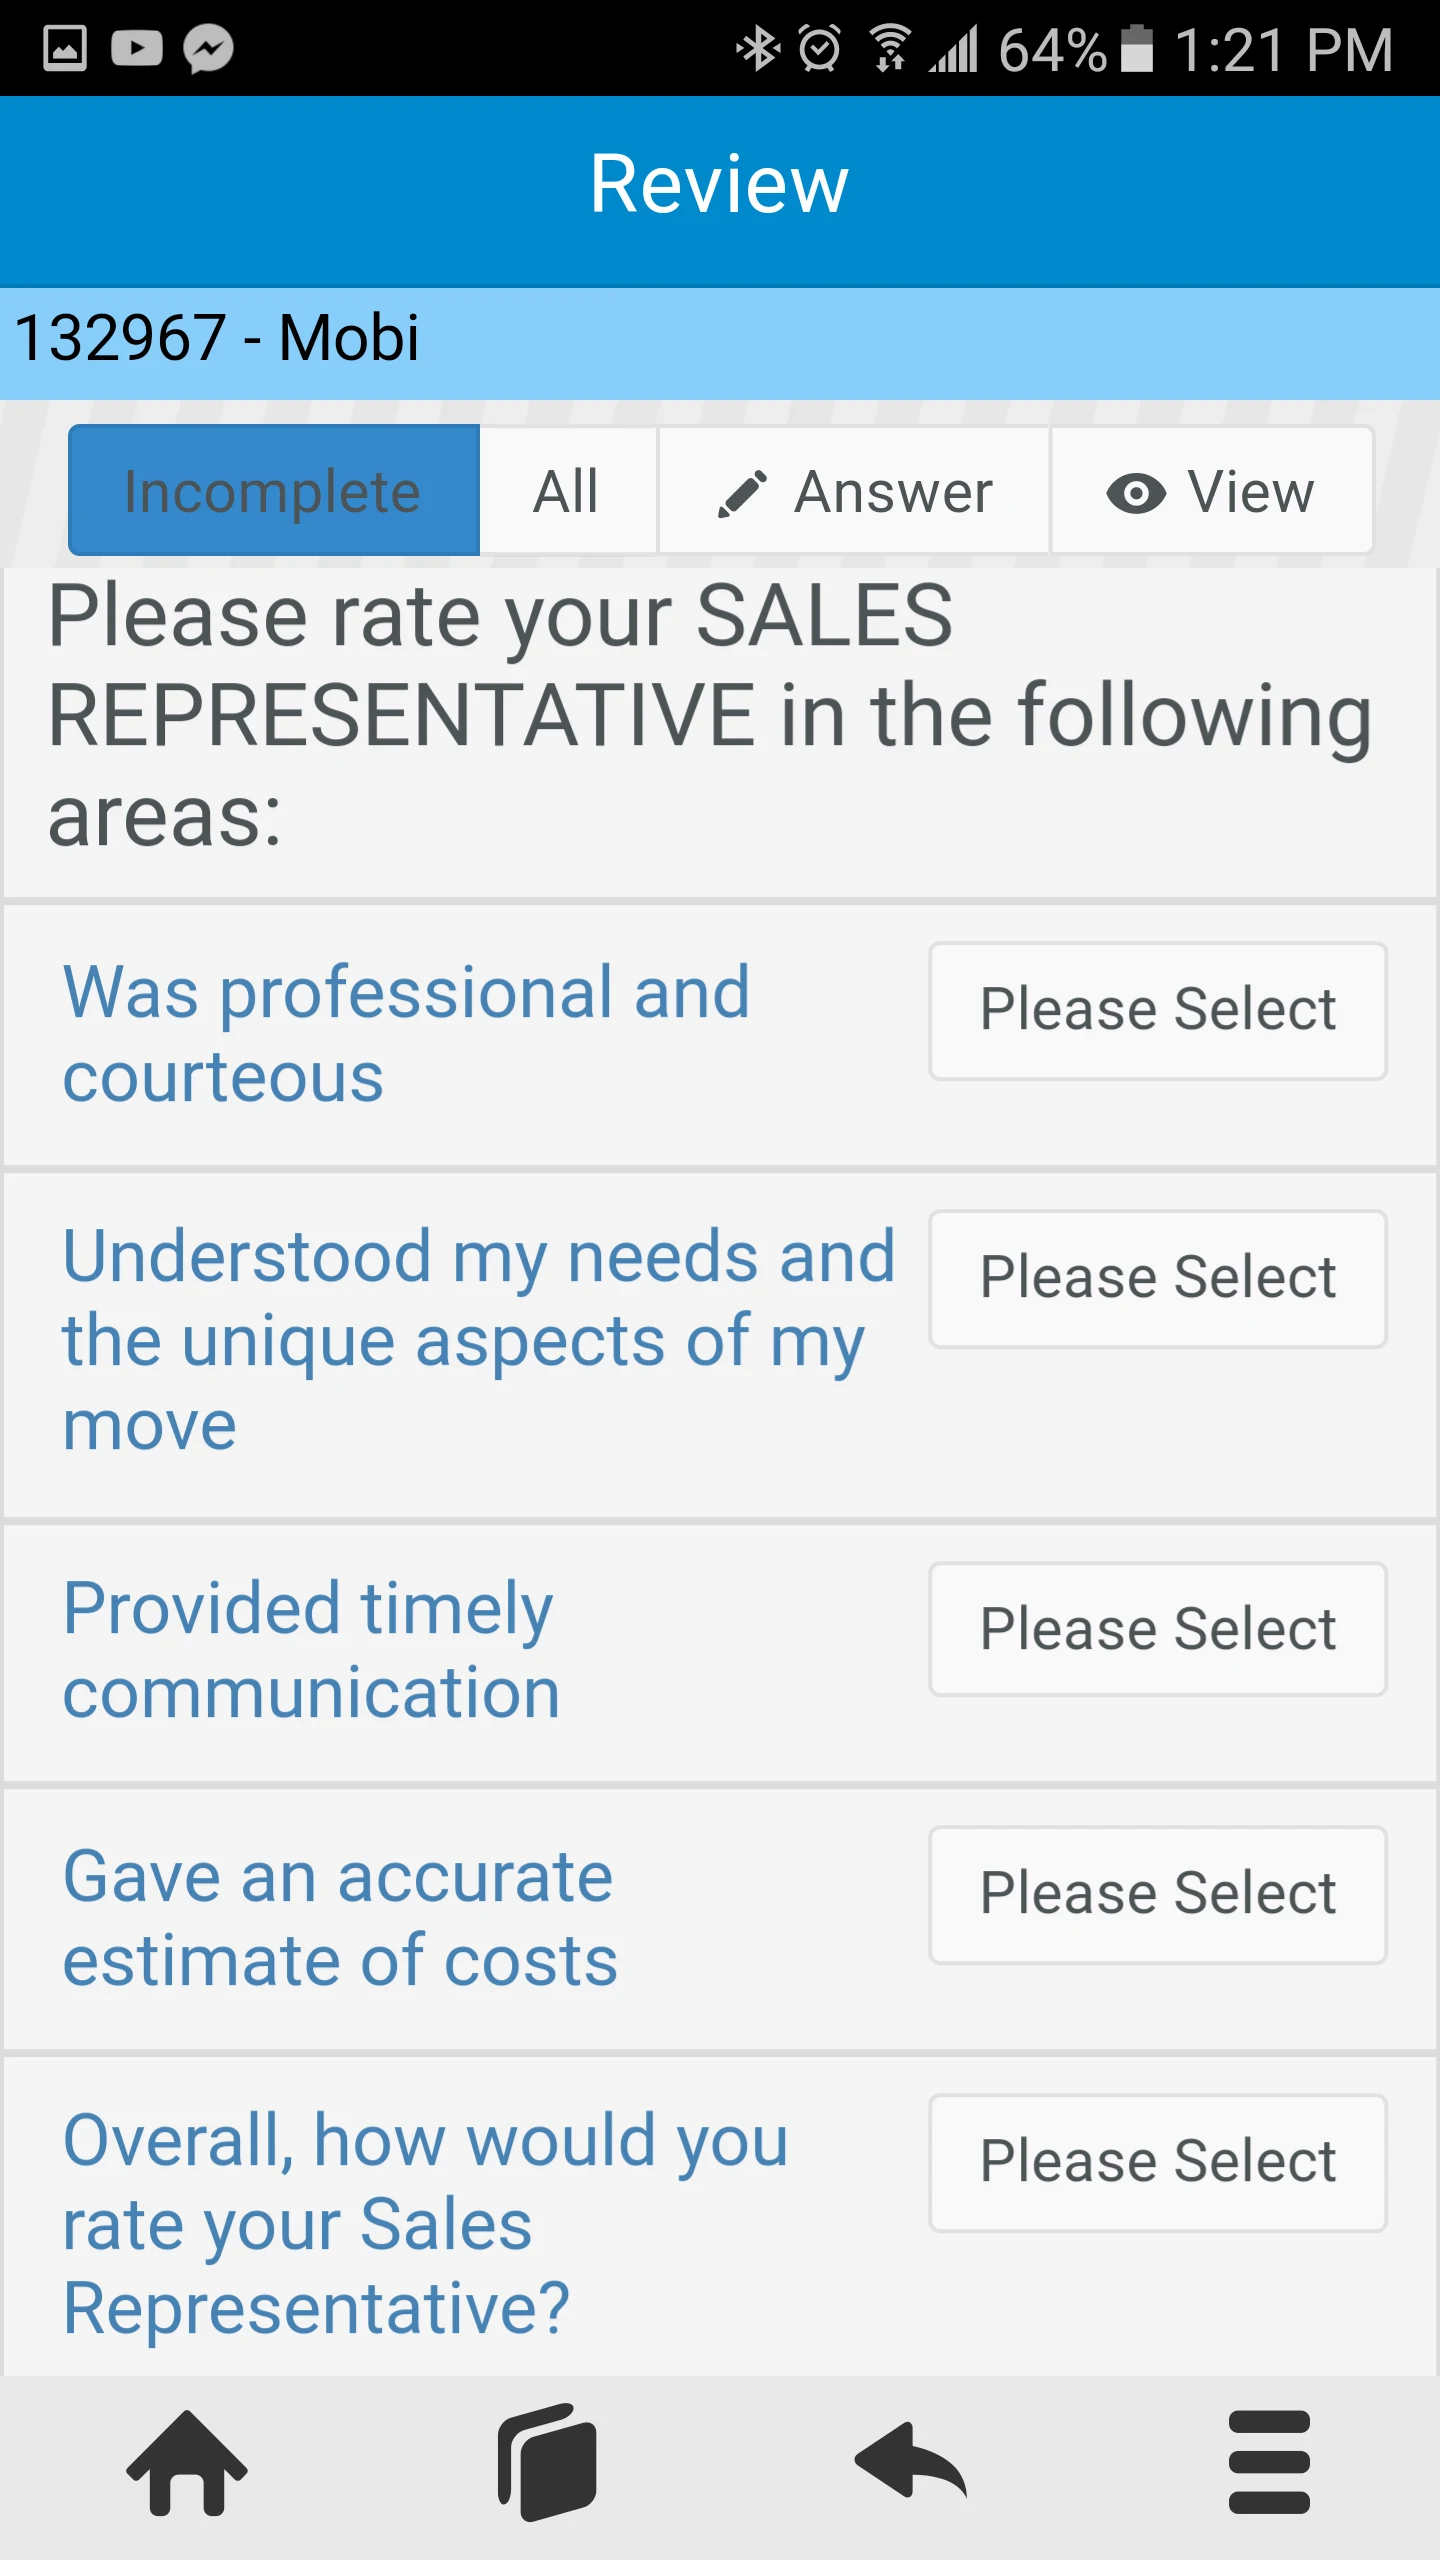This screenshot has height=2560, width=1440.
Task: Tap the eye icon on View
Action: [1136, 493]
